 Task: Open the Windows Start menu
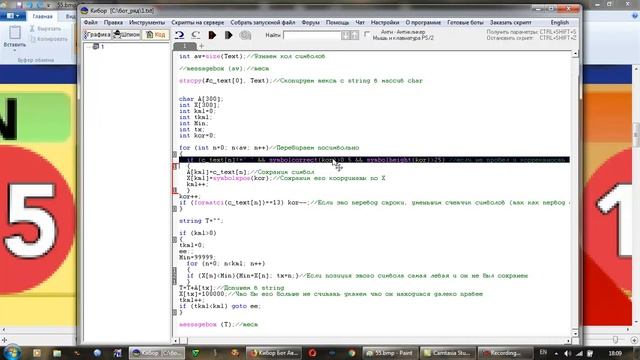(11, 353)
